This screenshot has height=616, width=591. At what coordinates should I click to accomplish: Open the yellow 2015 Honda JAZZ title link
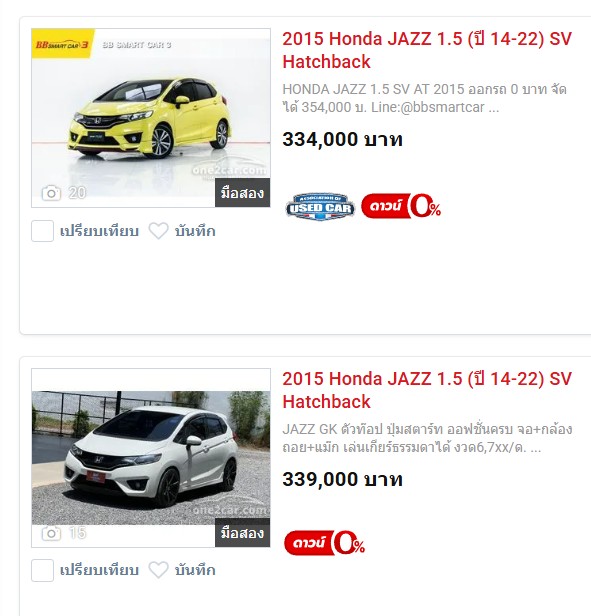pyautogui.click(x=427, y=50)
